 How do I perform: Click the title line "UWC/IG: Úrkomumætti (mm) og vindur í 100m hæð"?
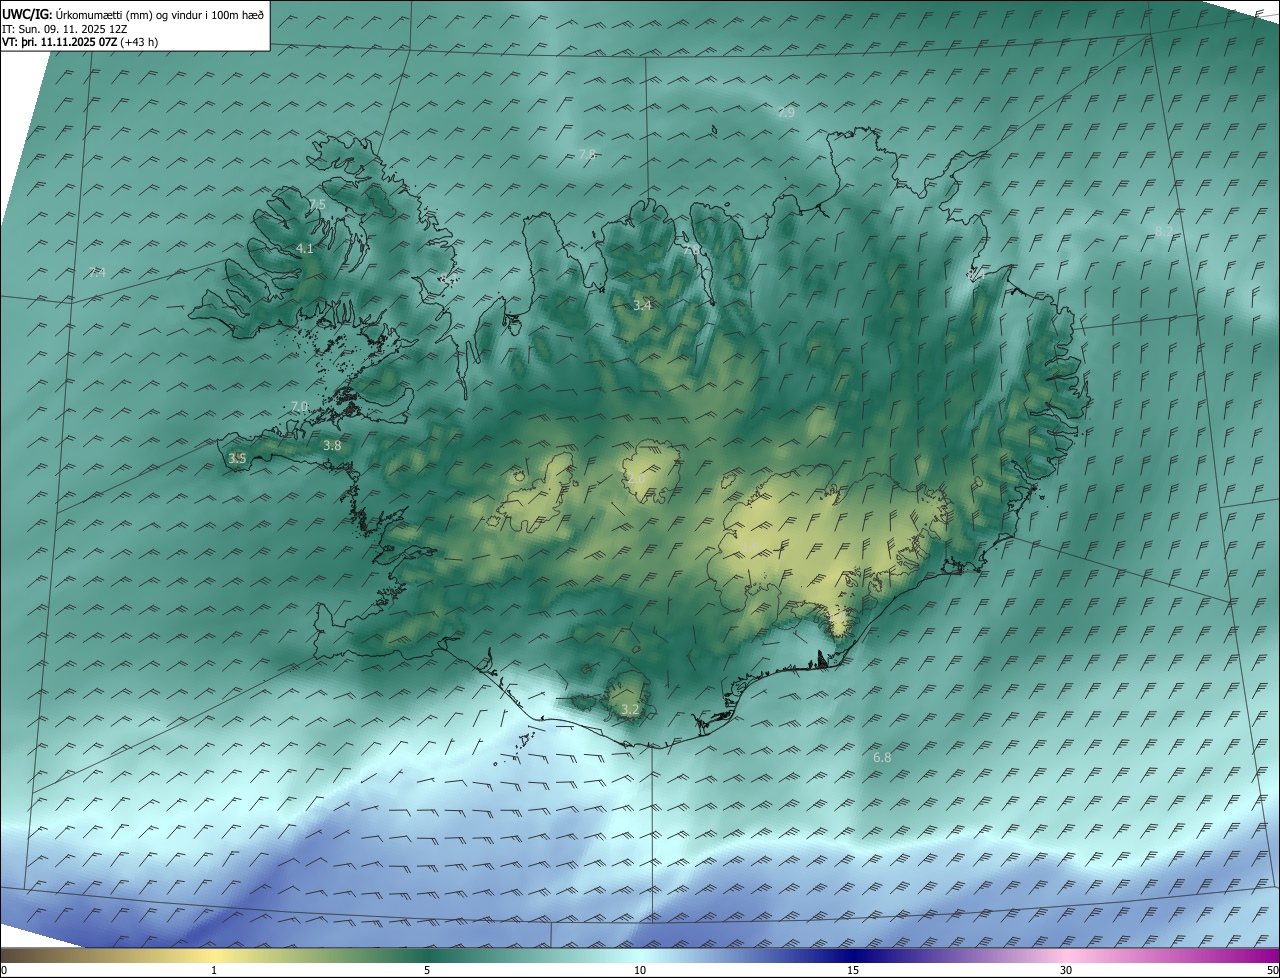tap(133, 14)
